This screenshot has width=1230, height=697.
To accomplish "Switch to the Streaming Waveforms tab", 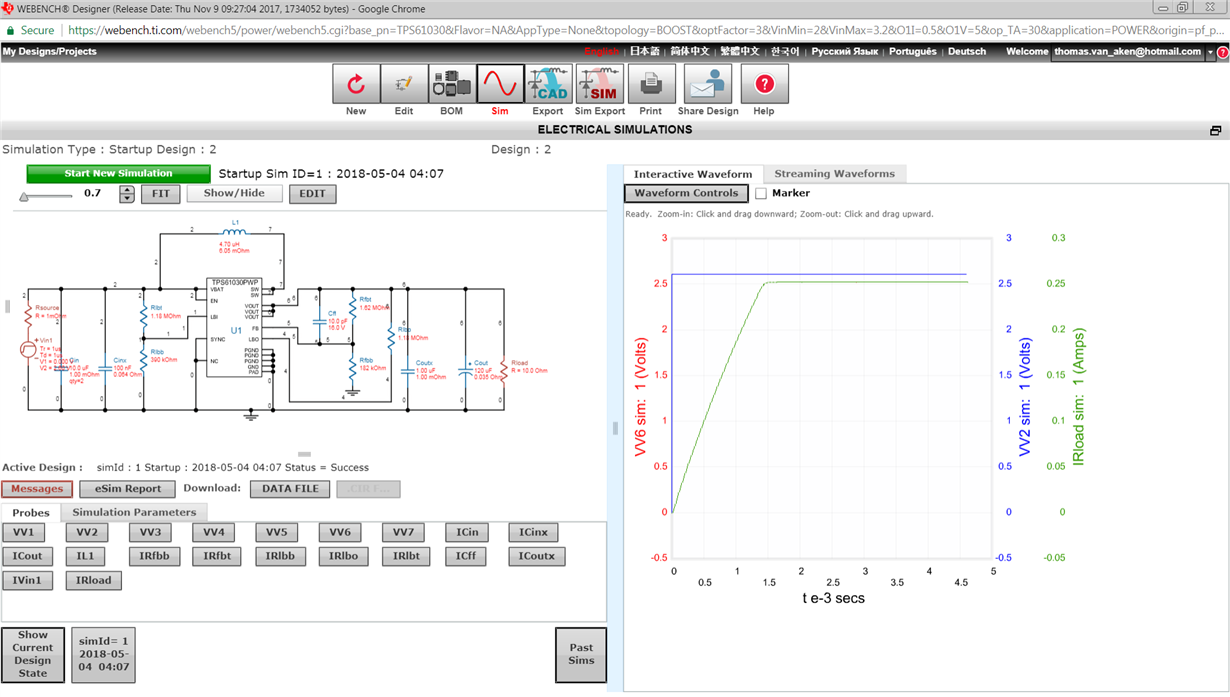I will point(835,174).
